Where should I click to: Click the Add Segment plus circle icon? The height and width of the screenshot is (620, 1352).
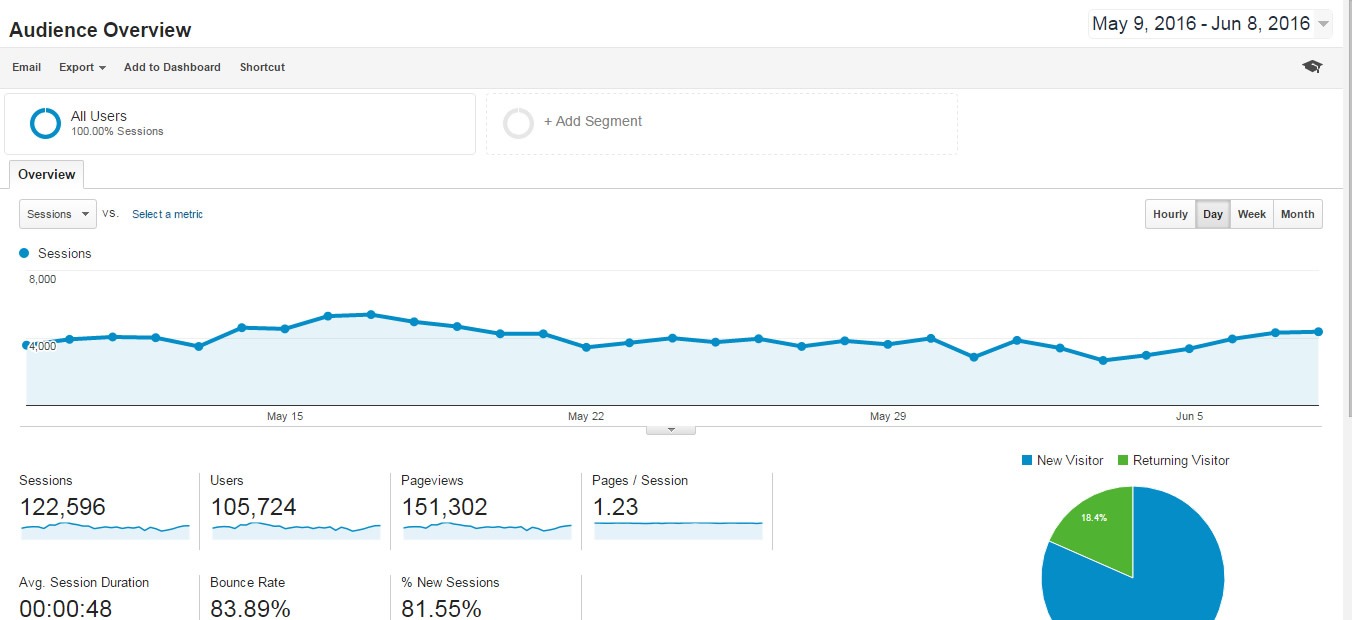point(518,121)
